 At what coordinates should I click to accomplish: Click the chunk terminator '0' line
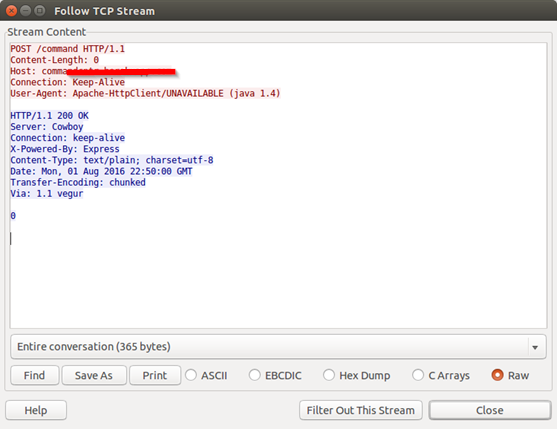(x=13, y=216)
